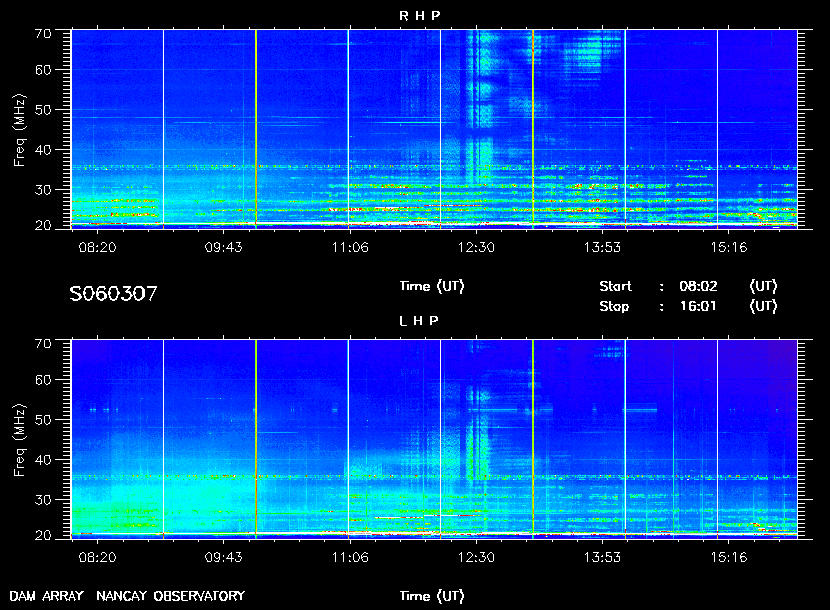Click the 30 MHz label on LHP axis

tap(43, 500)
